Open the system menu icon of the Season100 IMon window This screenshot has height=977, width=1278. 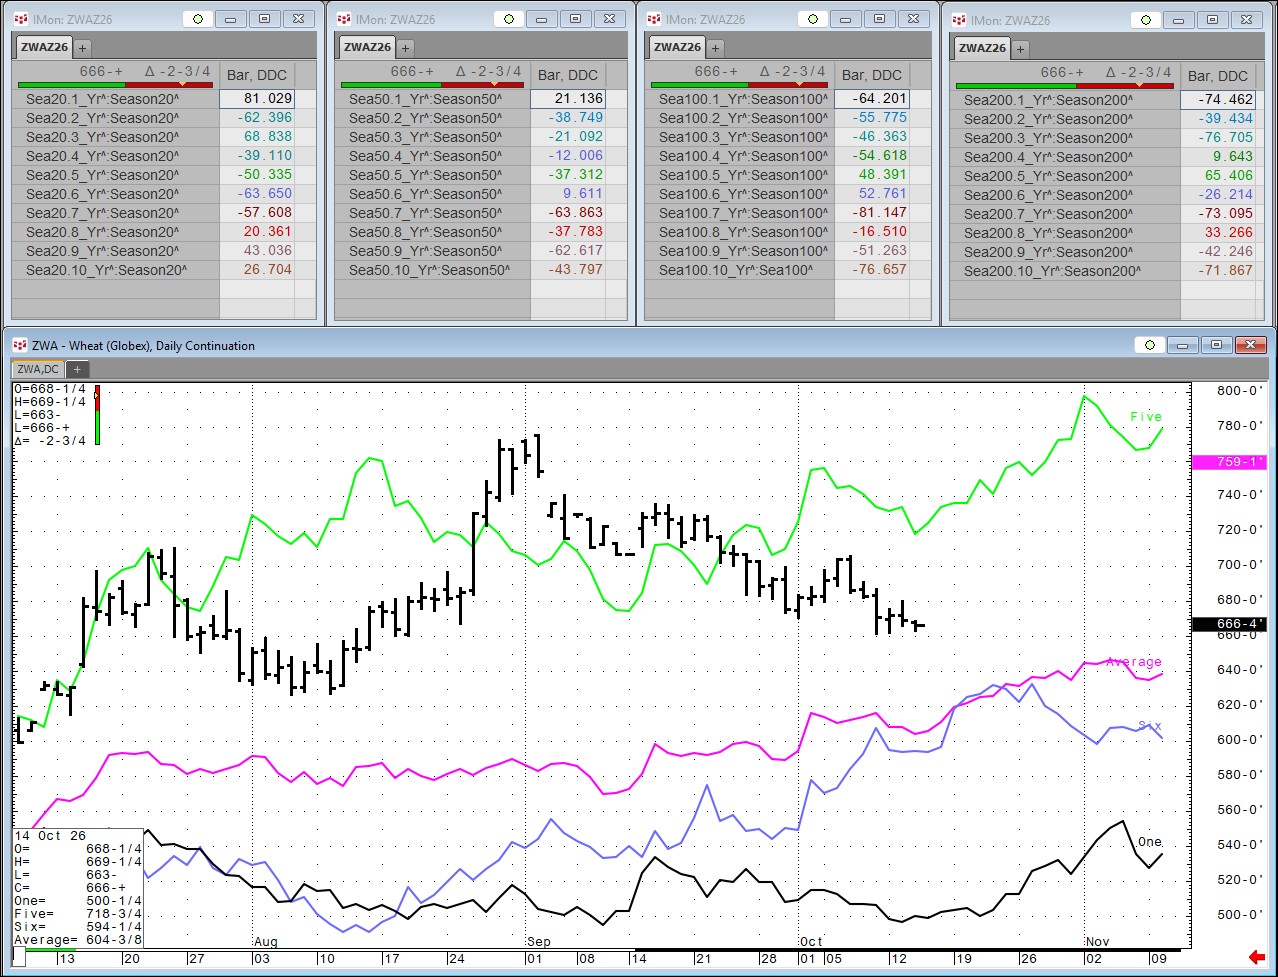click(654, 19)
